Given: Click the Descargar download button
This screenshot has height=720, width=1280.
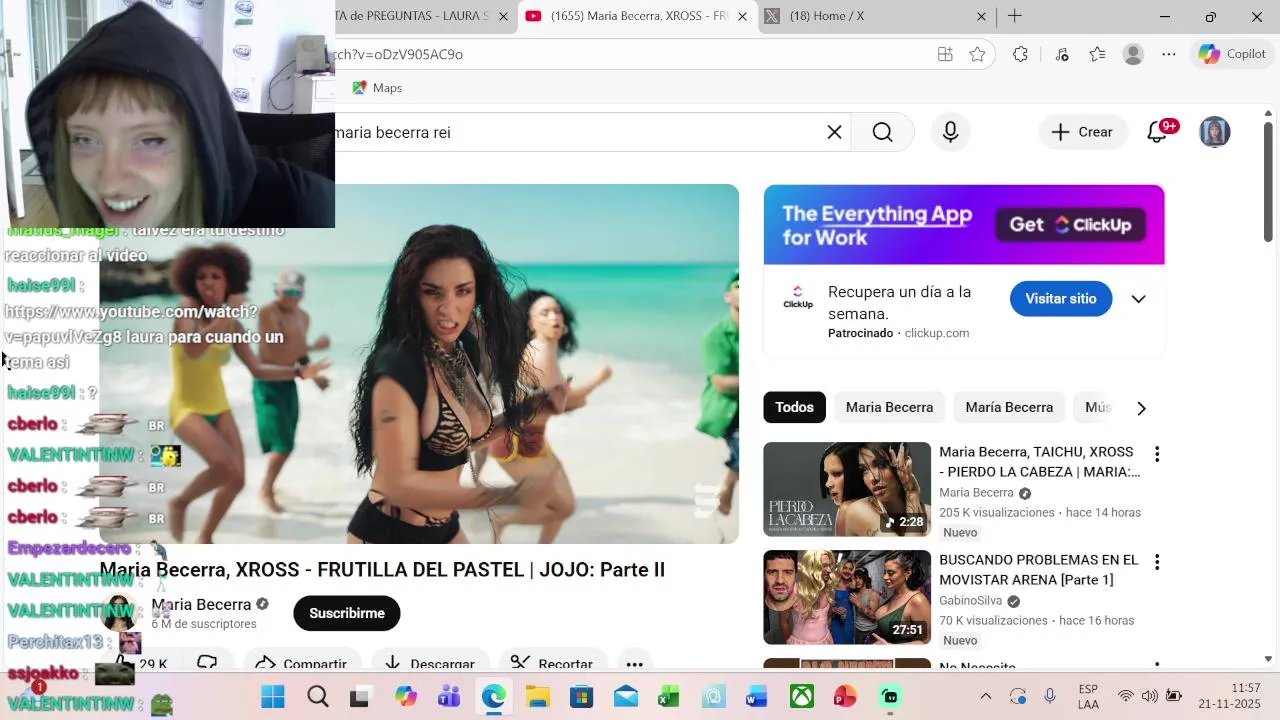Looking at the screenshot, I should [x=430, y=664].
